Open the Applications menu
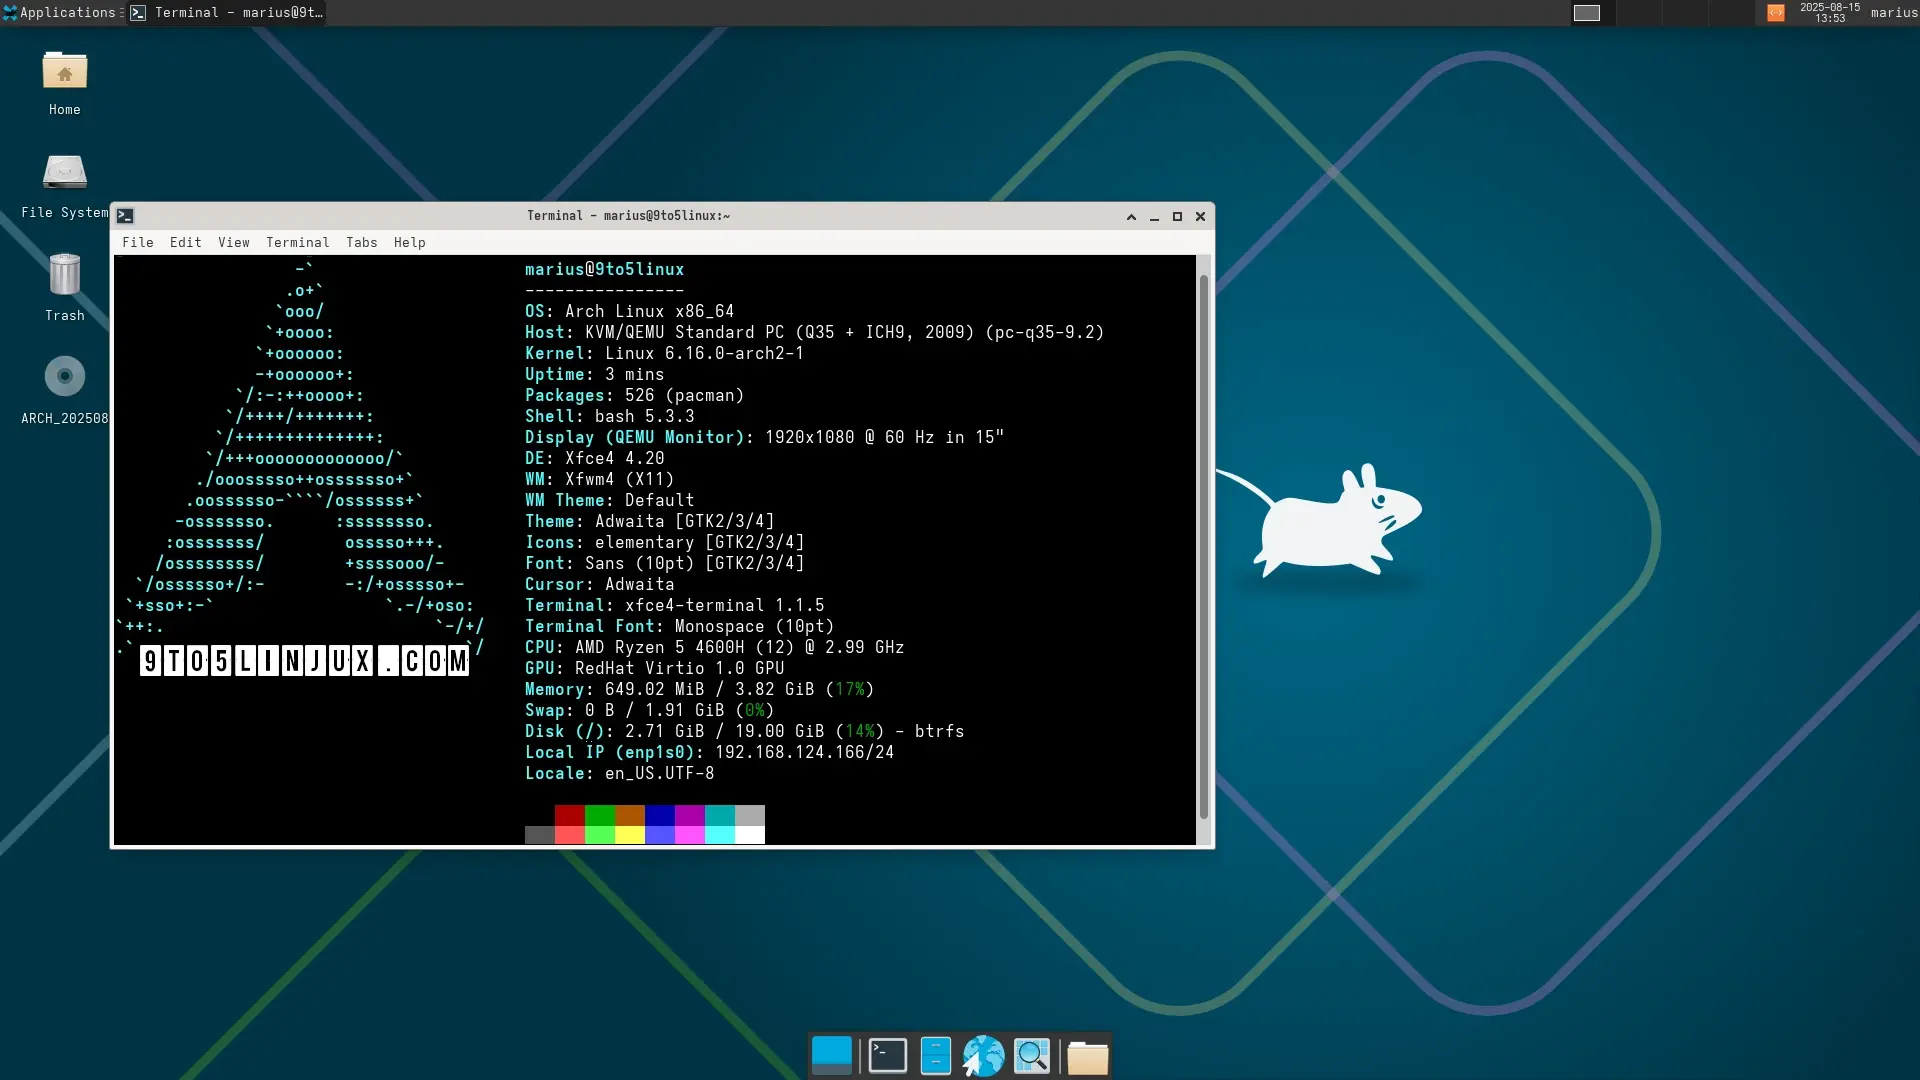The image size is (1920, 1080). 60,13
